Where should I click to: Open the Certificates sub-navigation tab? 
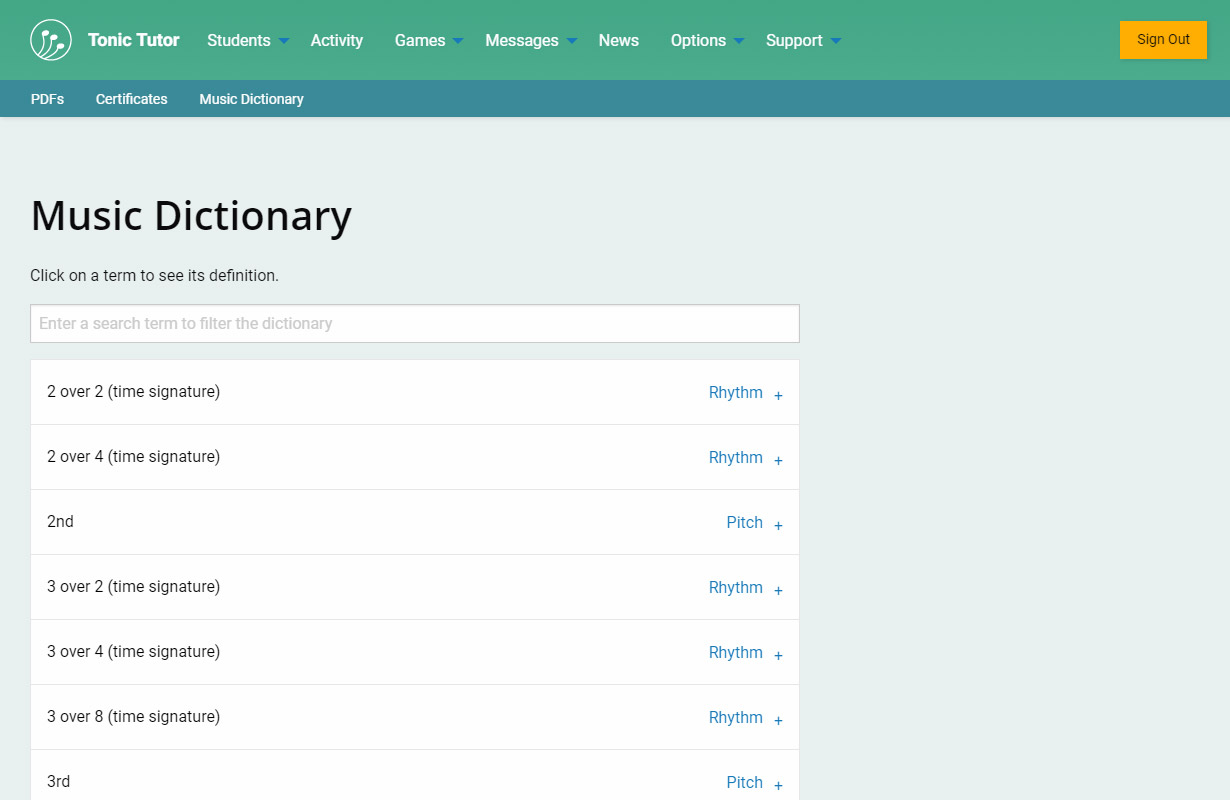point(132,99)
